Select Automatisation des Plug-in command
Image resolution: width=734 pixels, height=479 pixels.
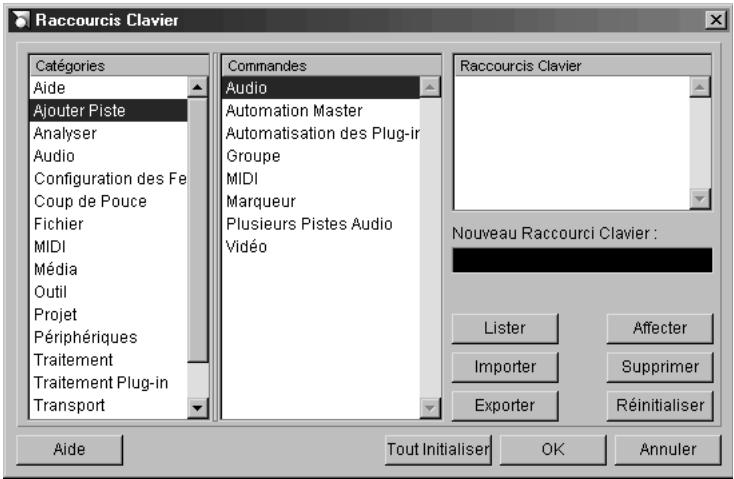click(x=321, y=133)
